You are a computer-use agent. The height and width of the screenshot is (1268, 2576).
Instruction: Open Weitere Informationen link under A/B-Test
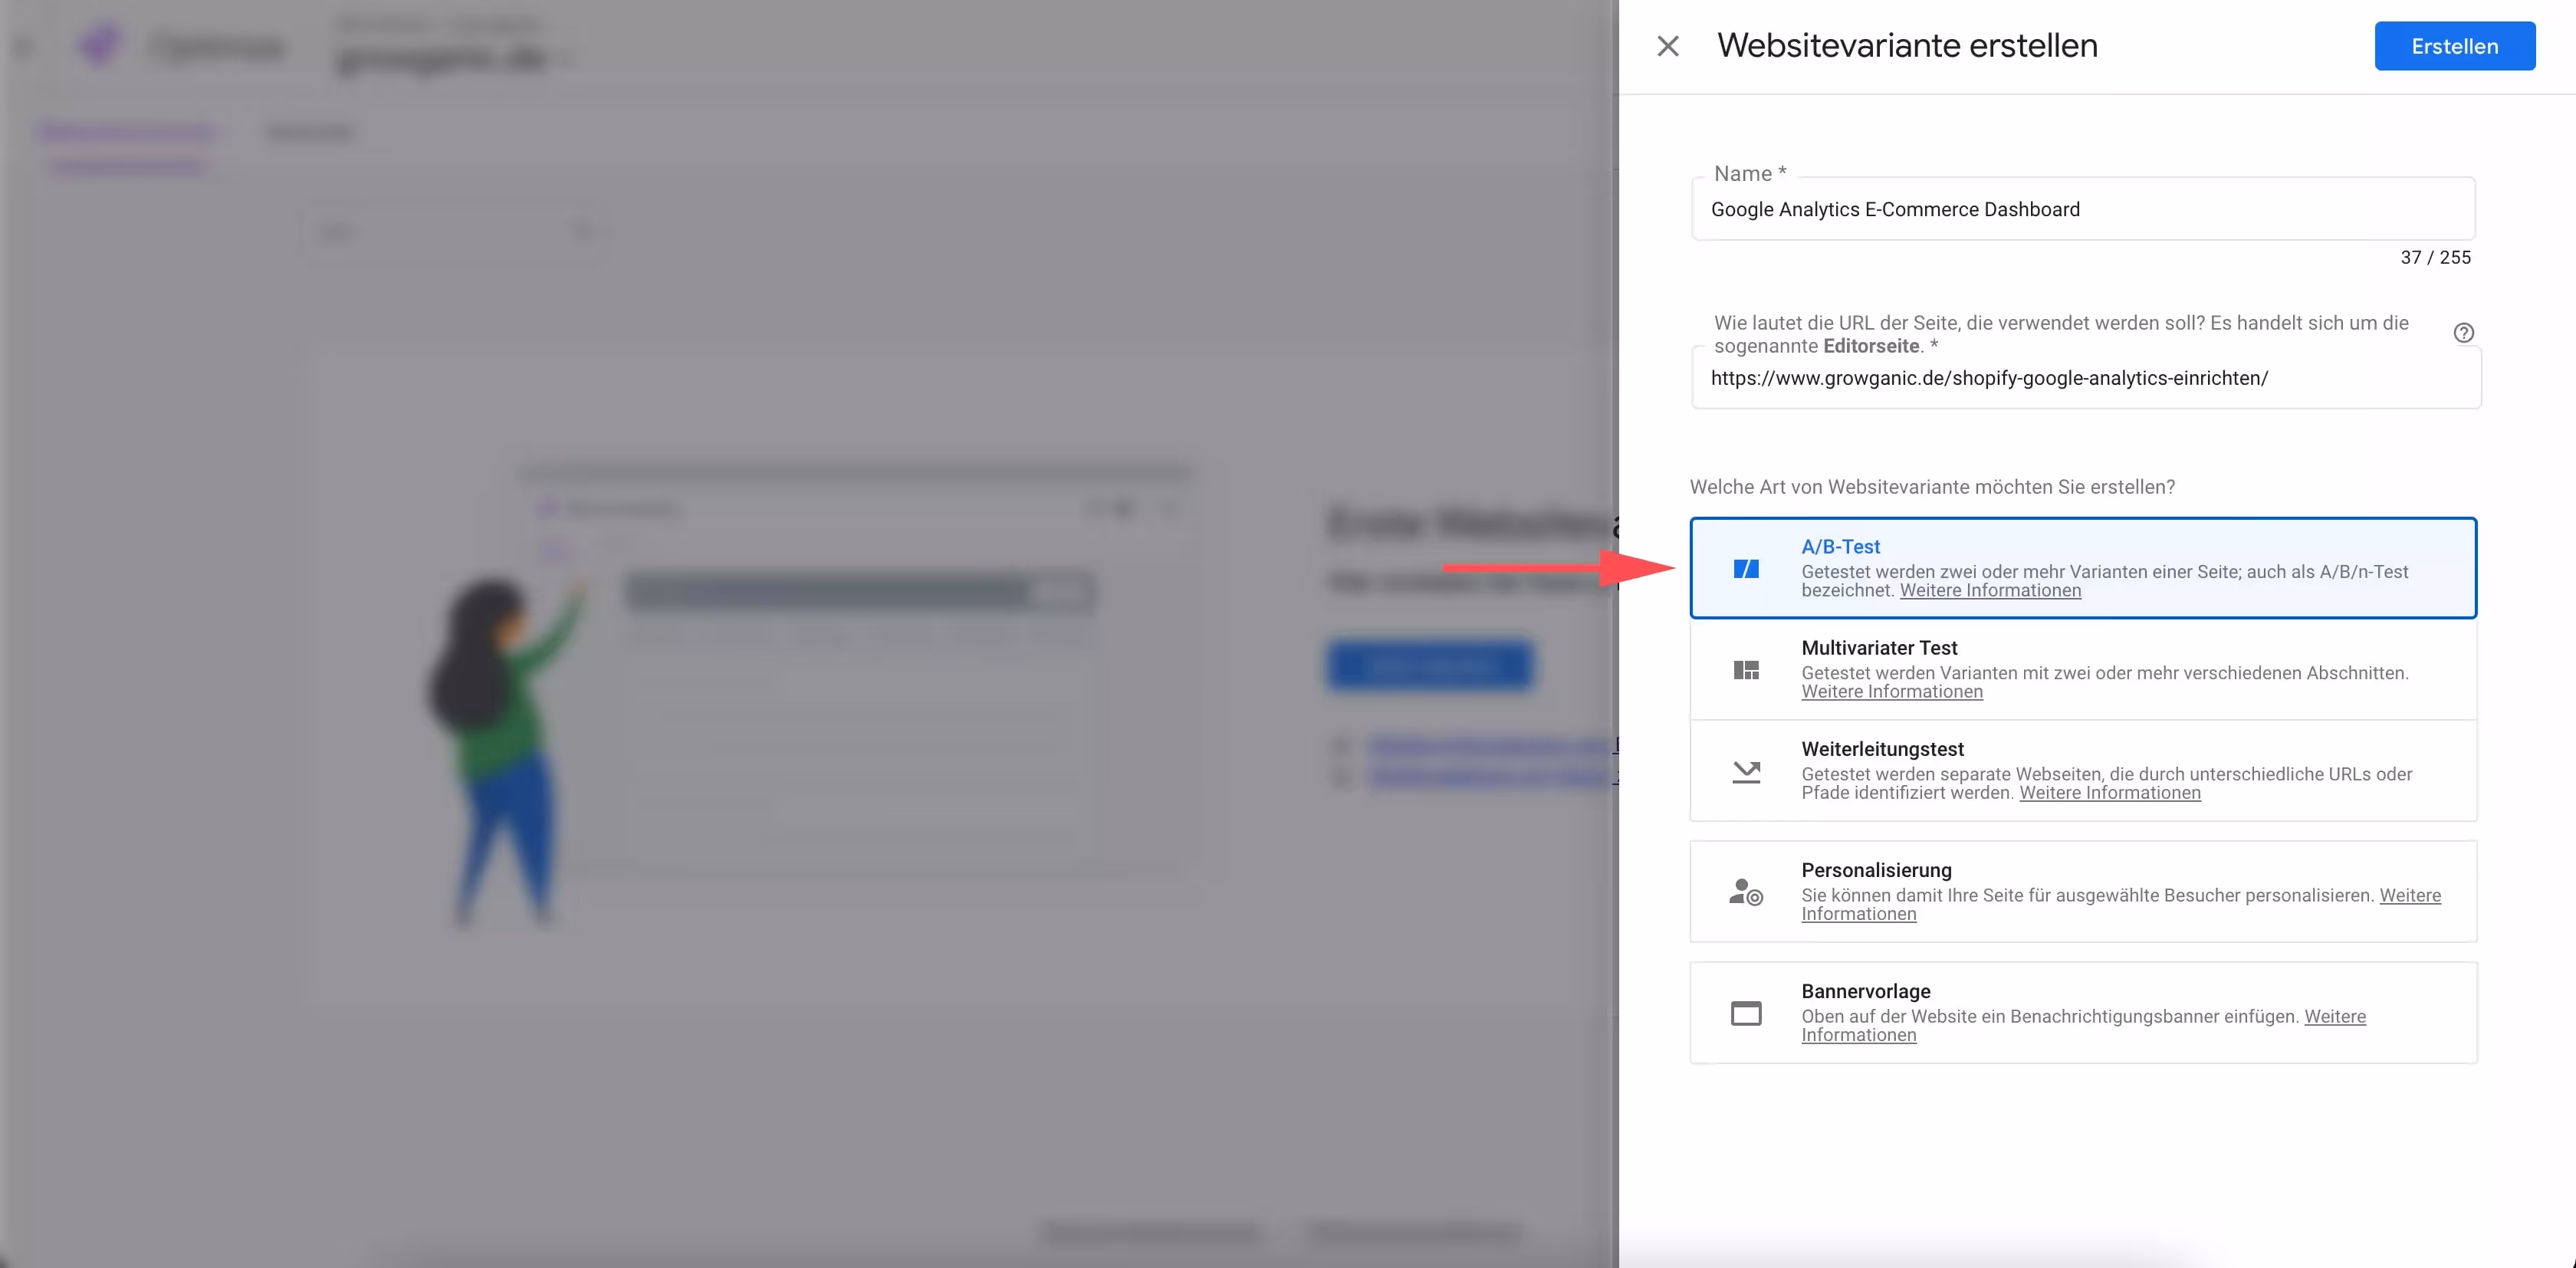1990,590
